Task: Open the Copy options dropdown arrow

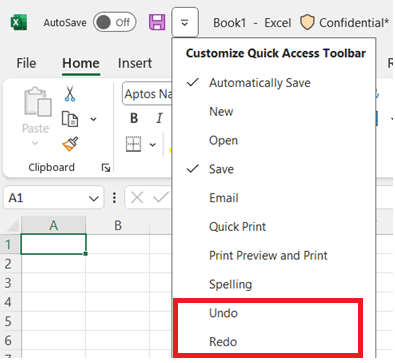Action: [x=94, y=119]
